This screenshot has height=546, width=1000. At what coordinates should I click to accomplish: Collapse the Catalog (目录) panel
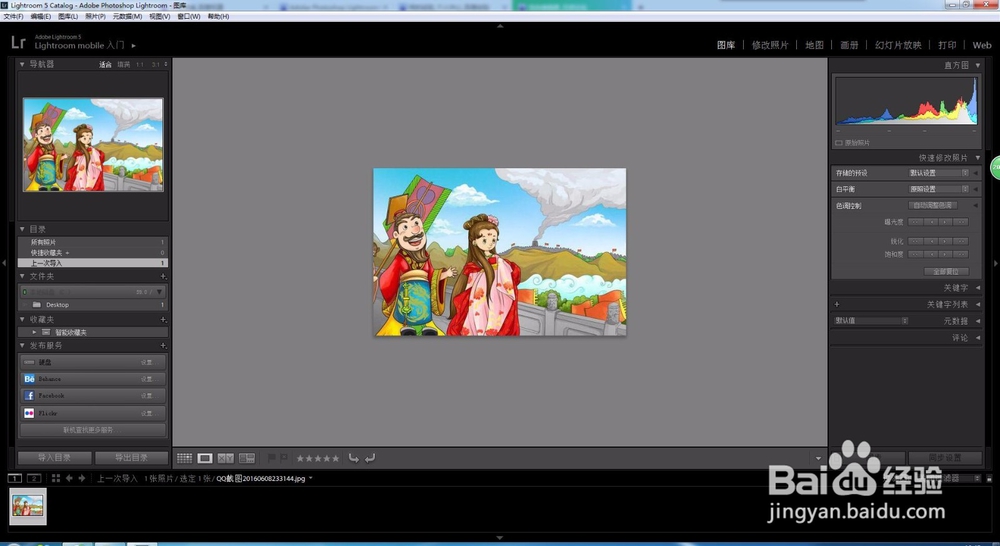click(x=22, y=229)
